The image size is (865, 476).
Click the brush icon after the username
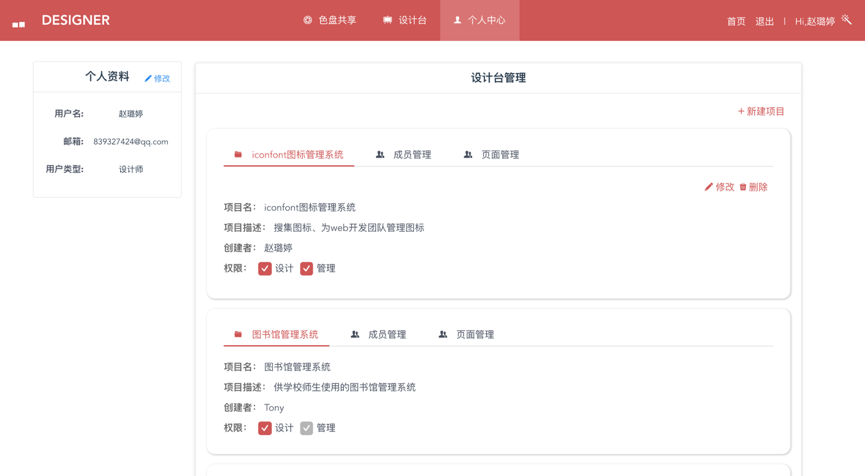tap(846, 20)
